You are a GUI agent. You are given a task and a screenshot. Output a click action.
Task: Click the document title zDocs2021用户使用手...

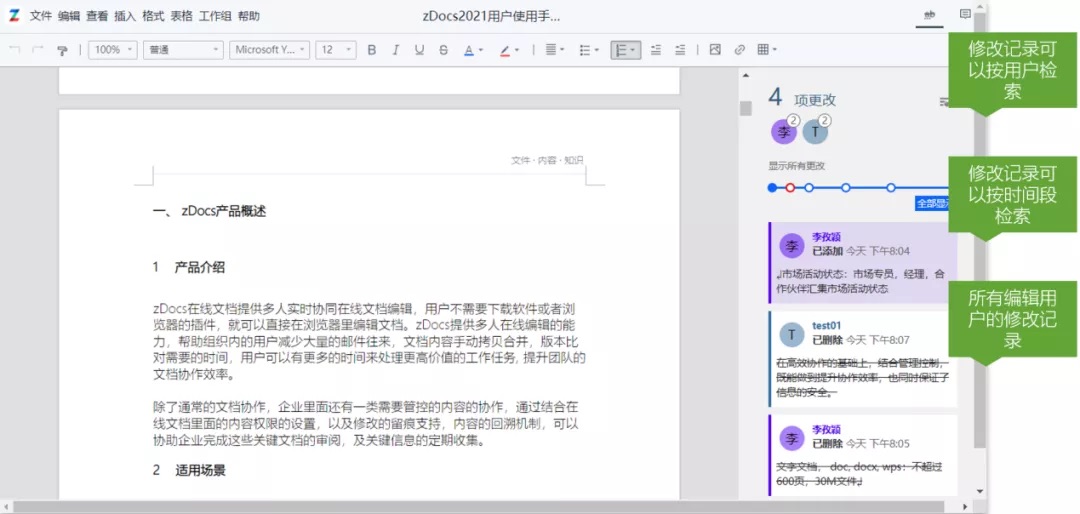pos(491,16)
